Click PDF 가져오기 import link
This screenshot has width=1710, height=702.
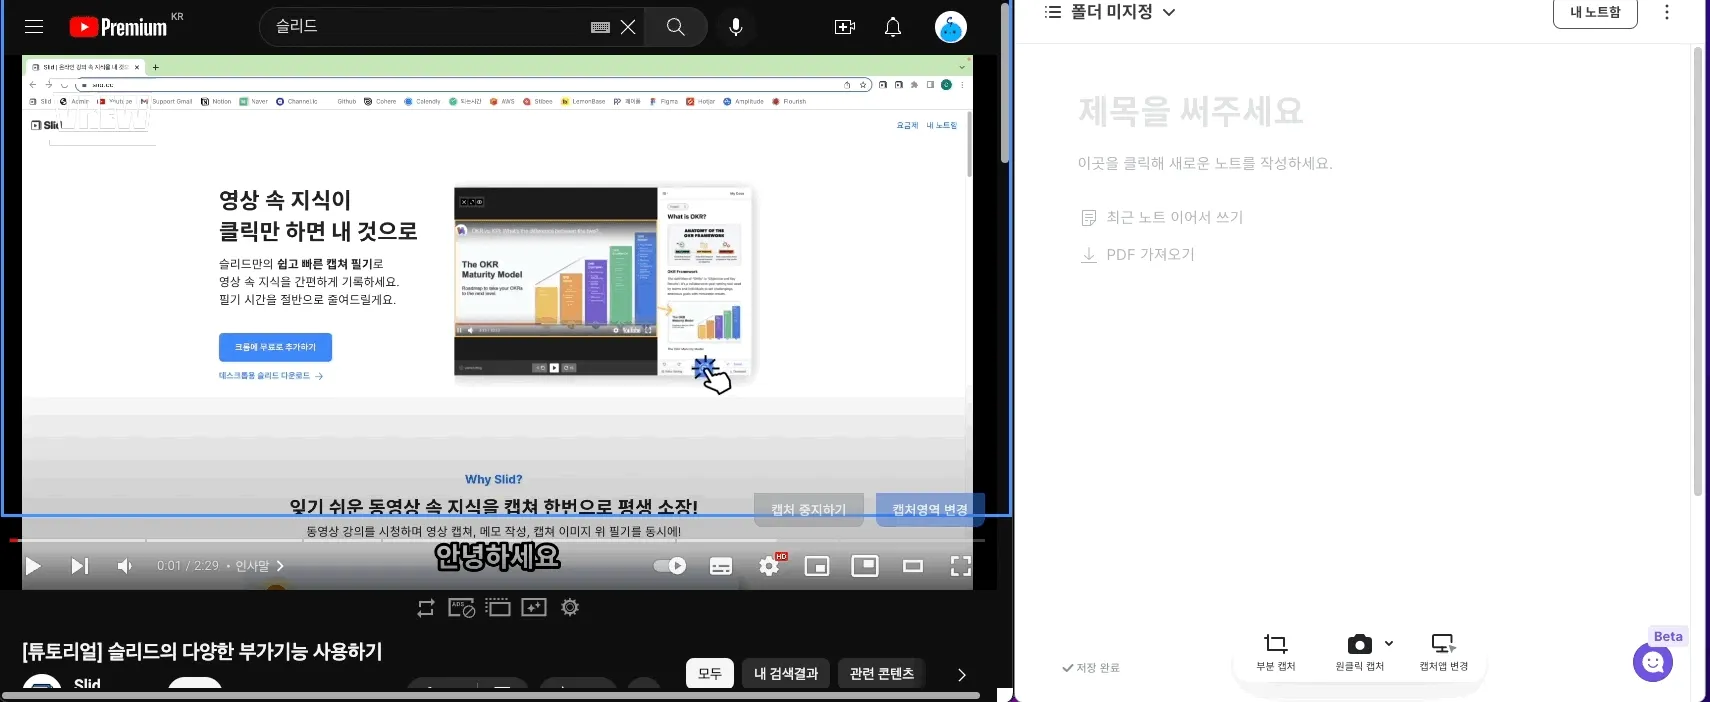(1138, 254)
